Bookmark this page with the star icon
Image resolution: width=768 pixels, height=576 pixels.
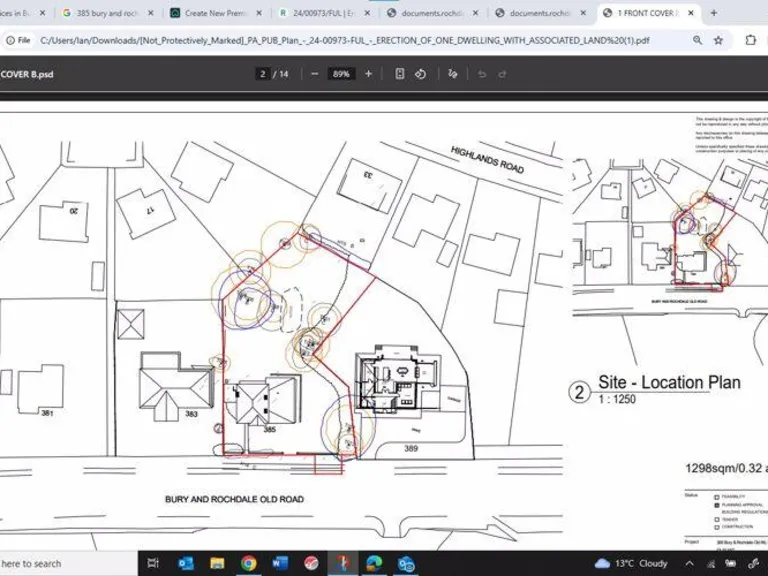[718, 40]
